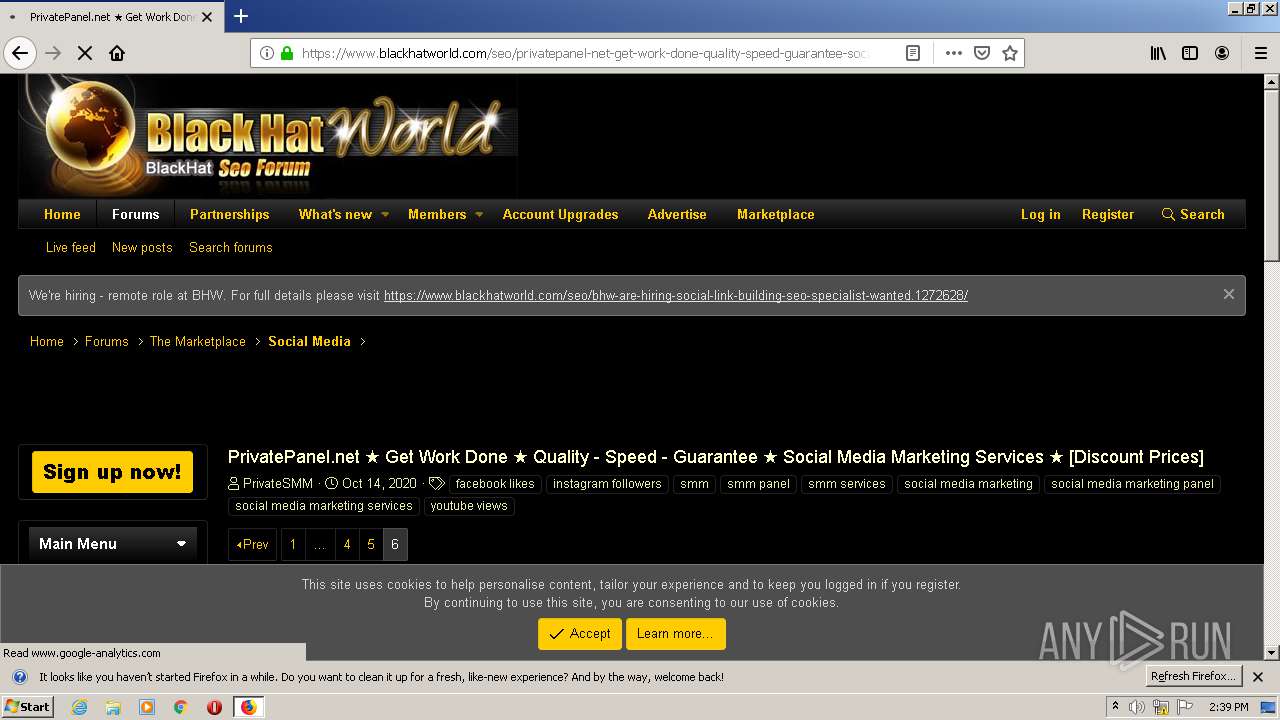This screenshot has width=1280, height=720.
Task: Show sidebars icon in Firefox toolbar
Action: point(1190,53)
